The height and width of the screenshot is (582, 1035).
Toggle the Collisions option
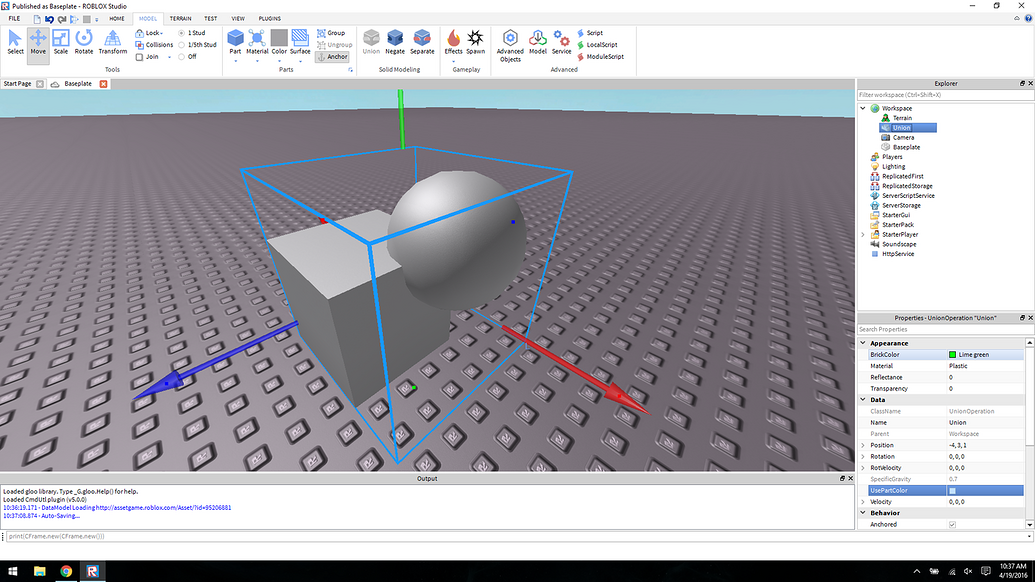point(154,45)
